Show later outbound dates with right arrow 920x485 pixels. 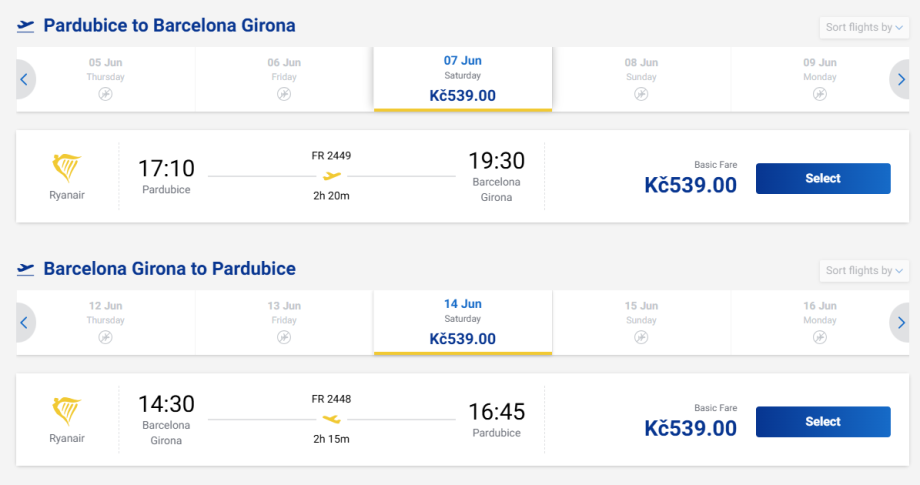(901, 79)
